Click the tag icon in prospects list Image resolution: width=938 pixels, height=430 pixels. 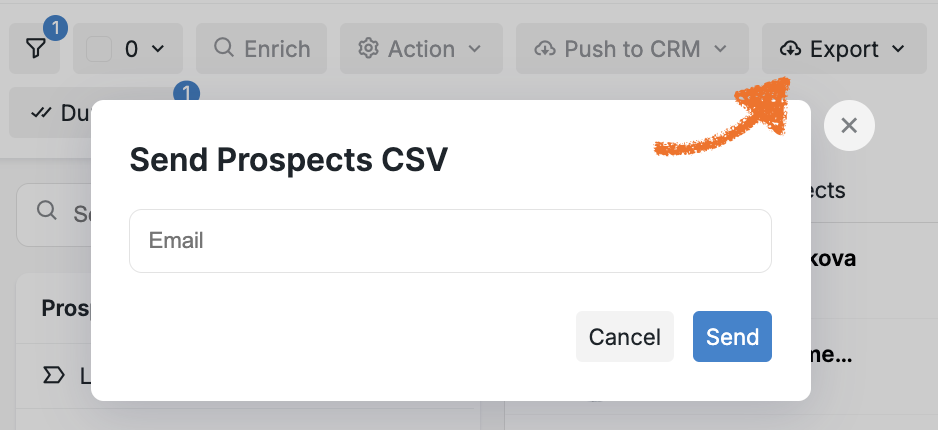[54, 376]
